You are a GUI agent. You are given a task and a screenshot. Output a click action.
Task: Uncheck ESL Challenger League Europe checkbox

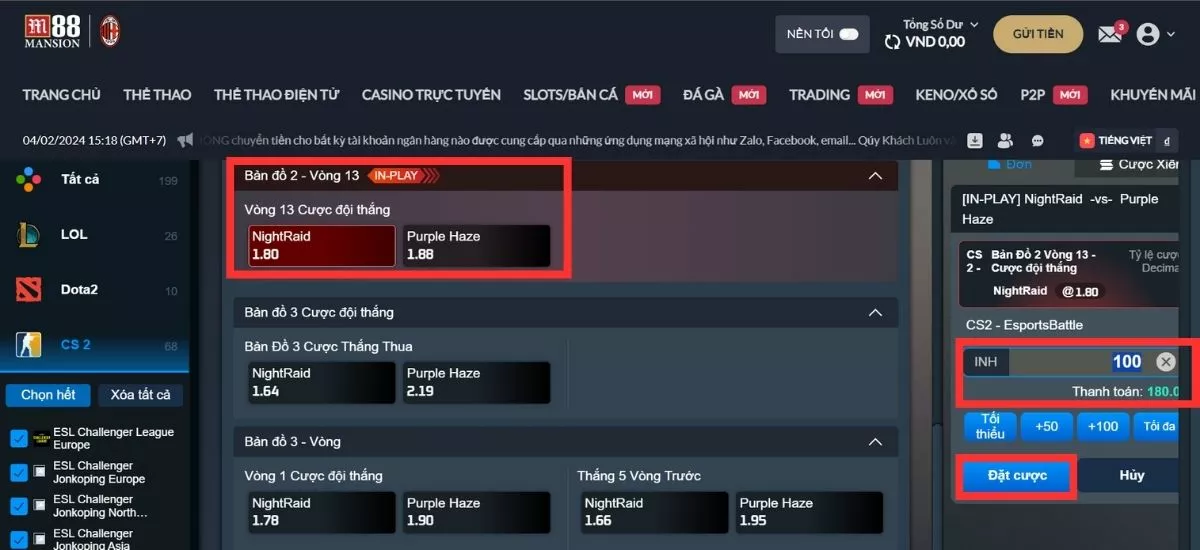pyautogui.click(x=18, y=439)
